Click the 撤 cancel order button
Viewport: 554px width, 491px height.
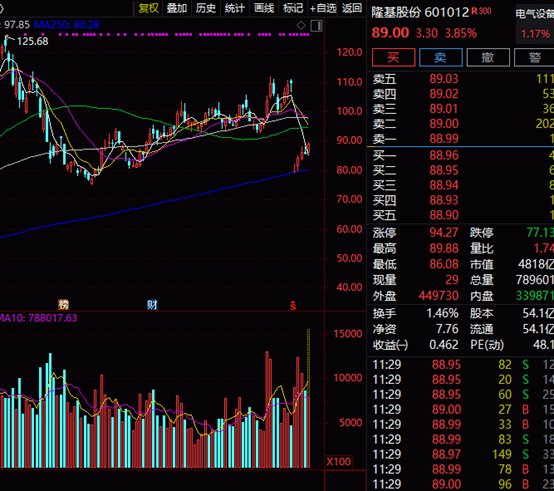[488, 57]
